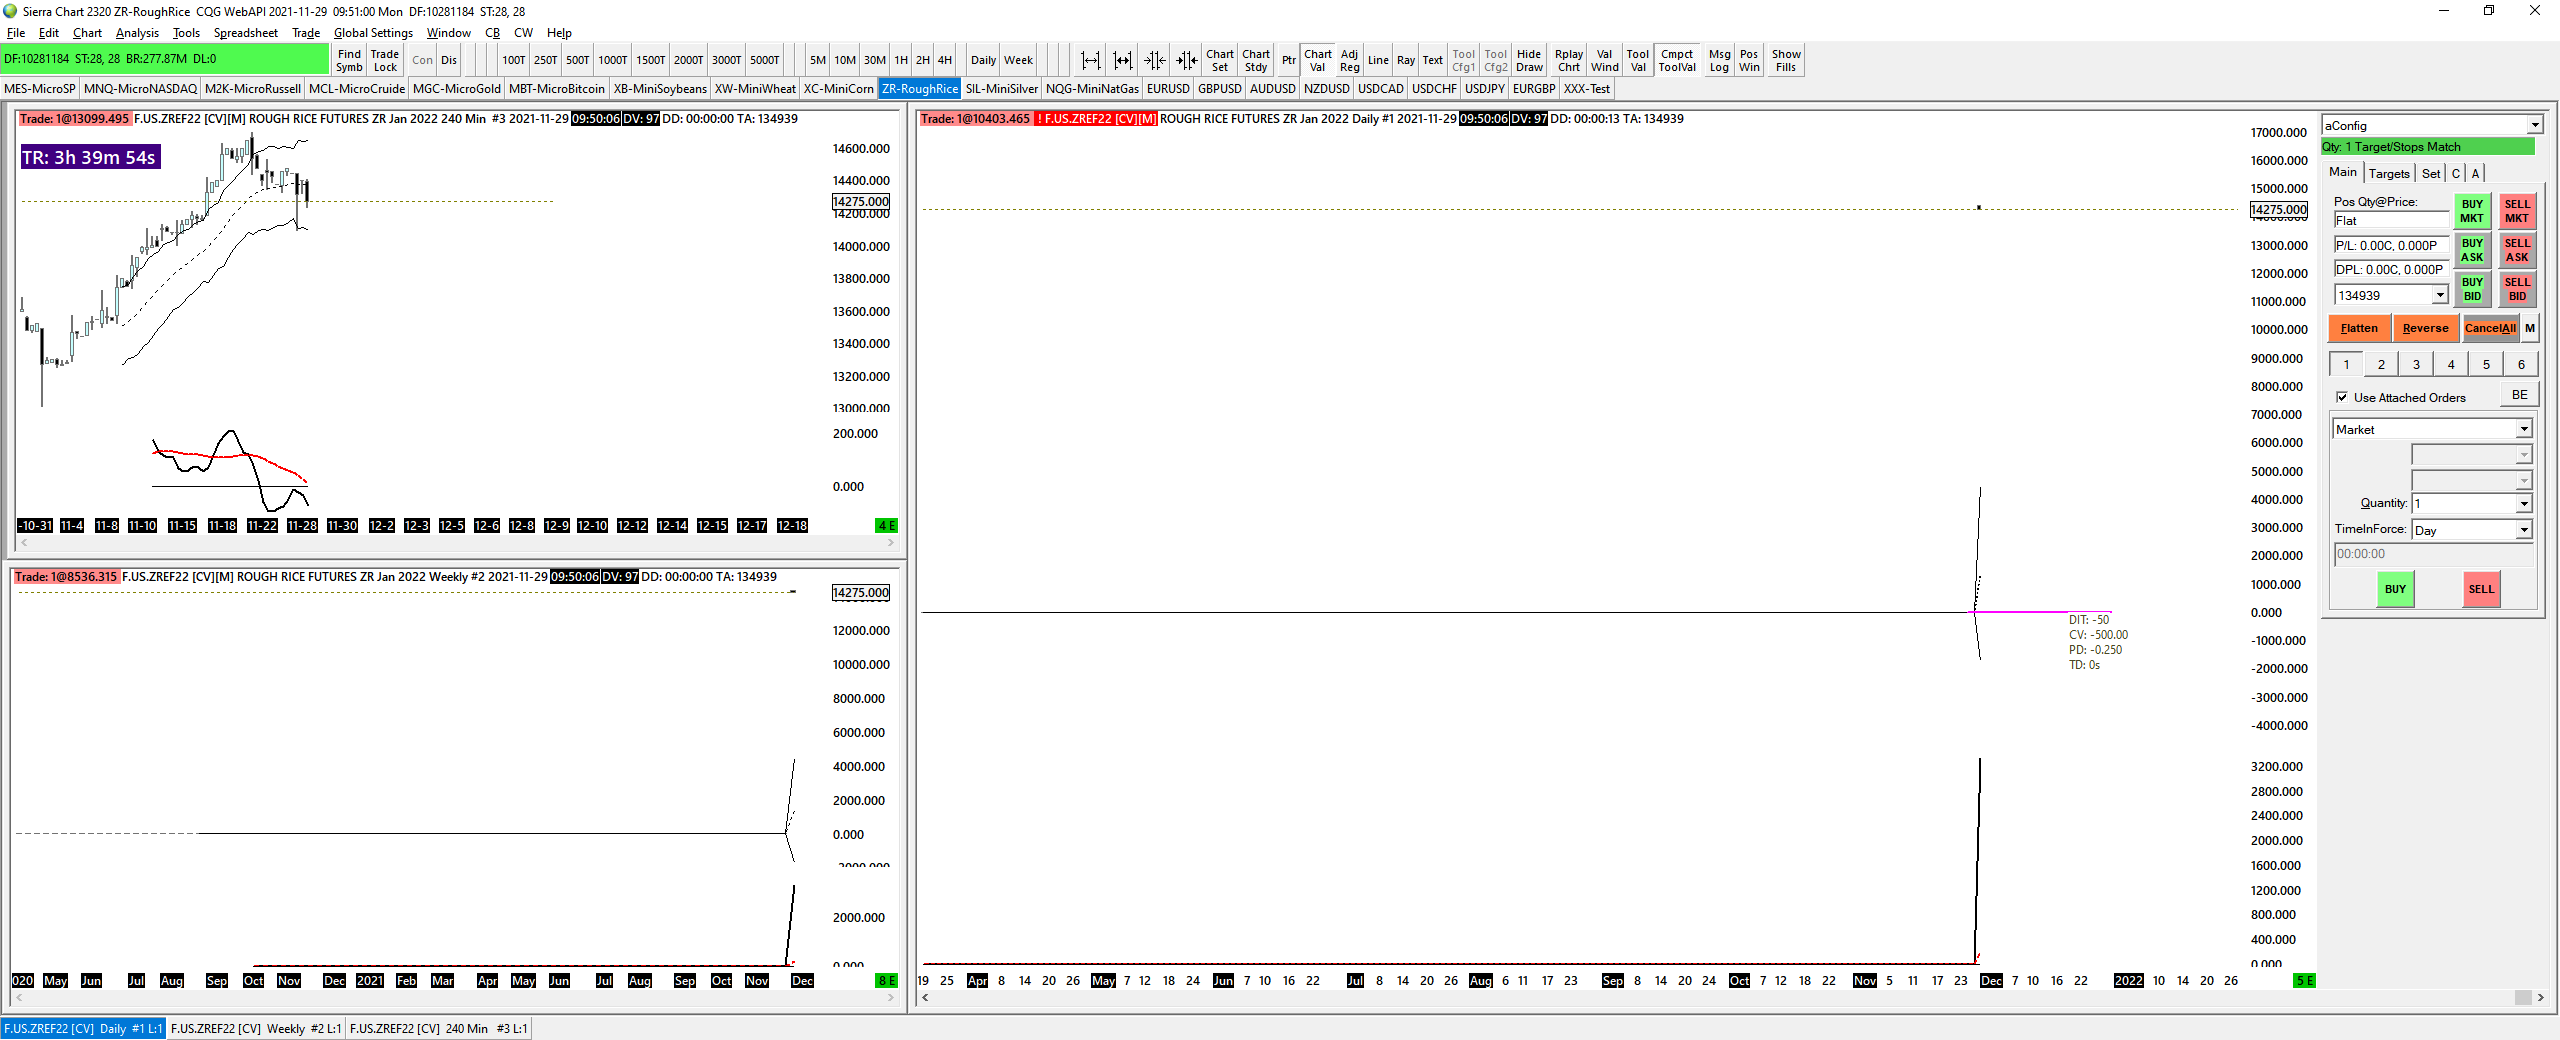Open the Analysis menu
The image size is (2560, 1040).
[x=137, y=33]
